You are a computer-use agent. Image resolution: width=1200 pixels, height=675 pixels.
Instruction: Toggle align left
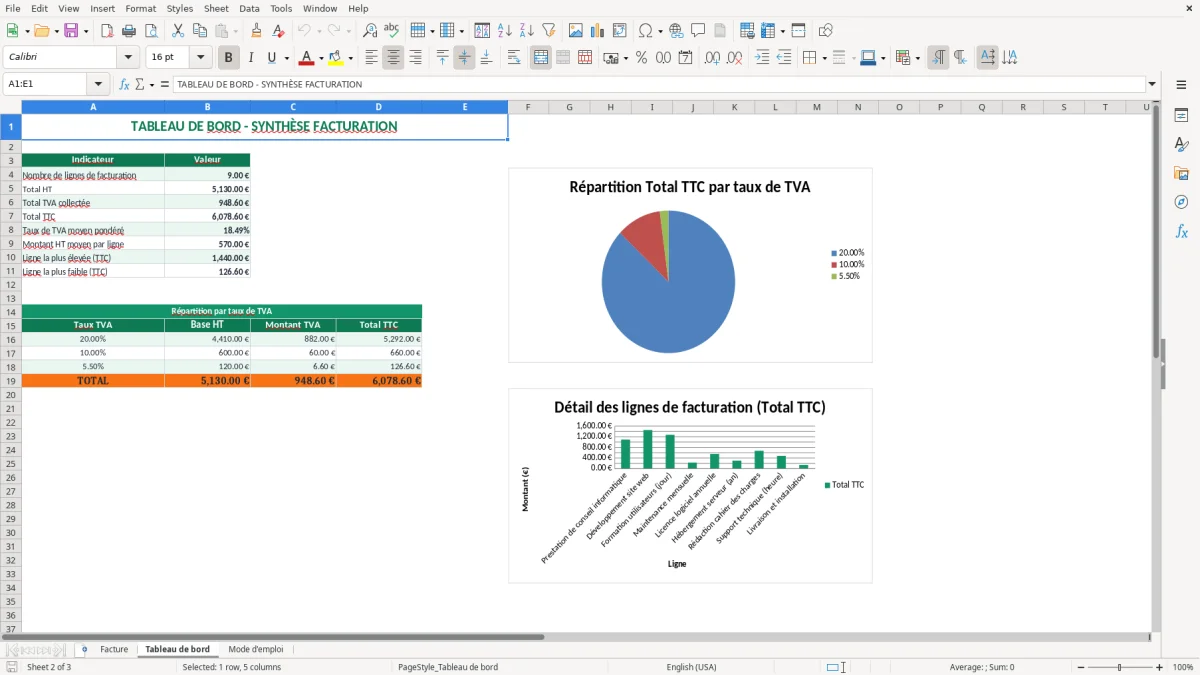(x=371, y=58)
